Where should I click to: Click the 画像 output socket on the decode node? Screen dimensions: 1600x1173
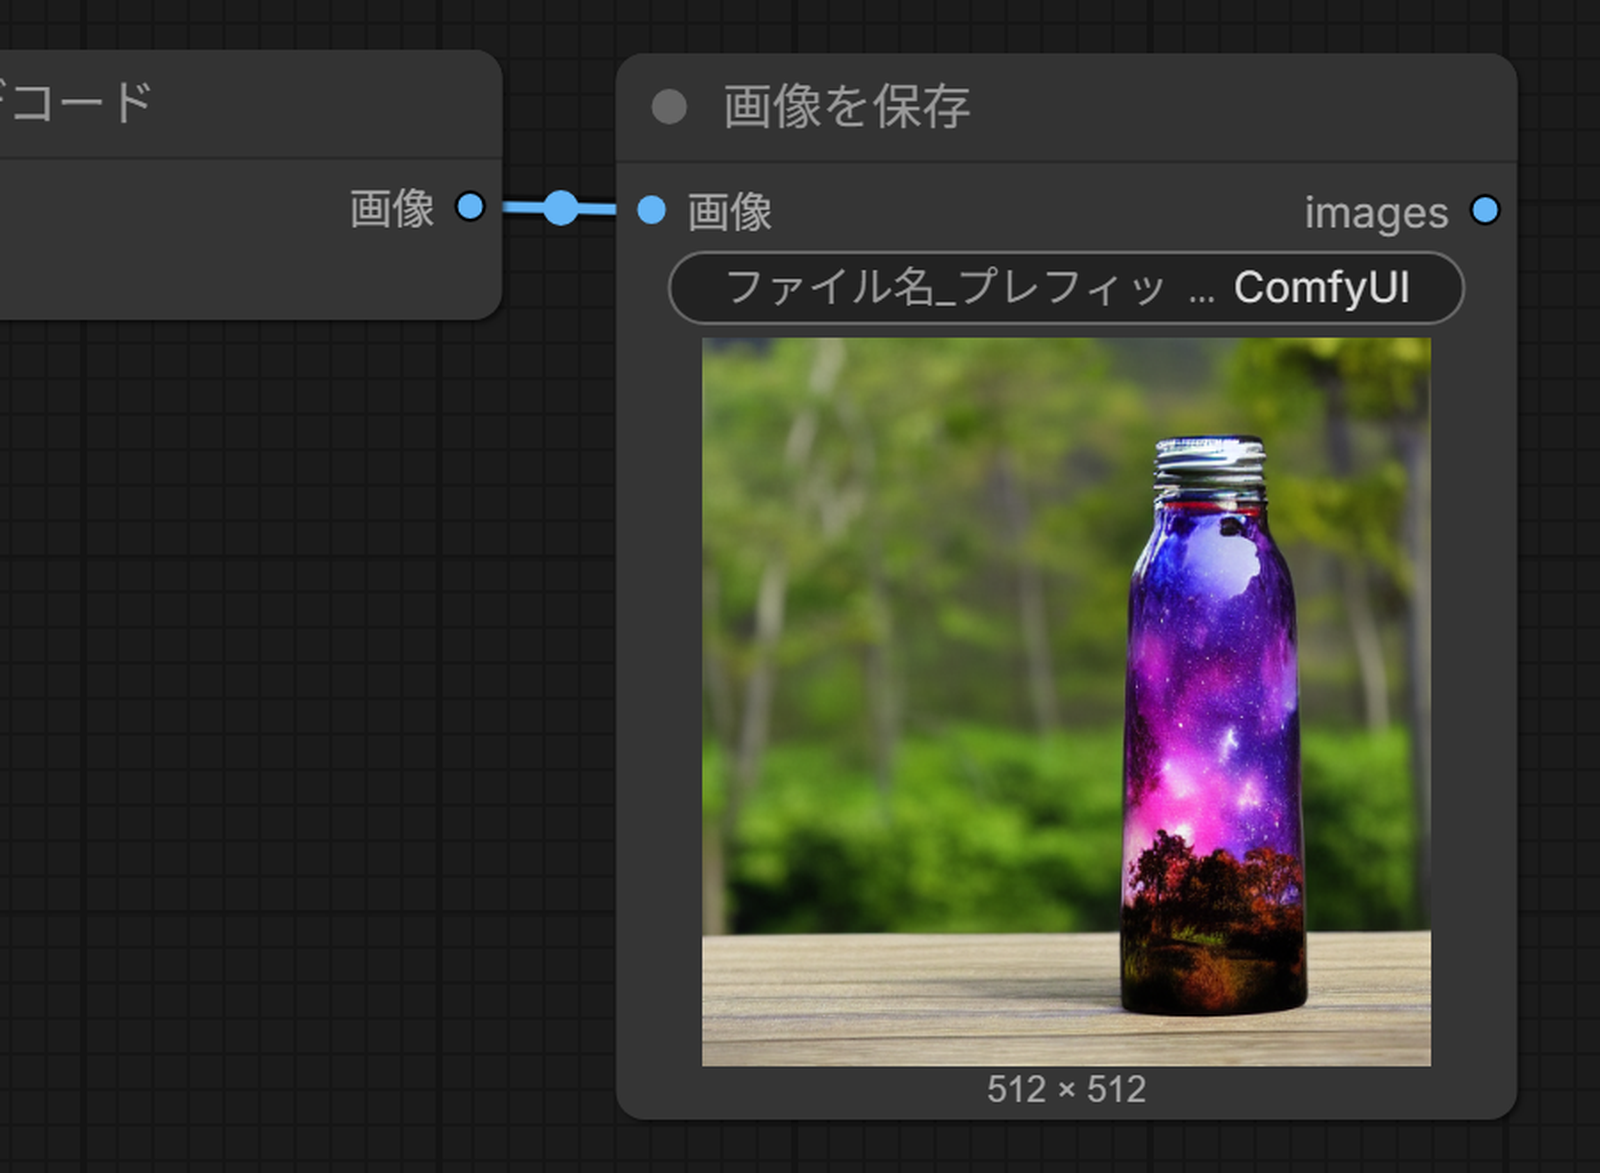[x=470, y=207]
